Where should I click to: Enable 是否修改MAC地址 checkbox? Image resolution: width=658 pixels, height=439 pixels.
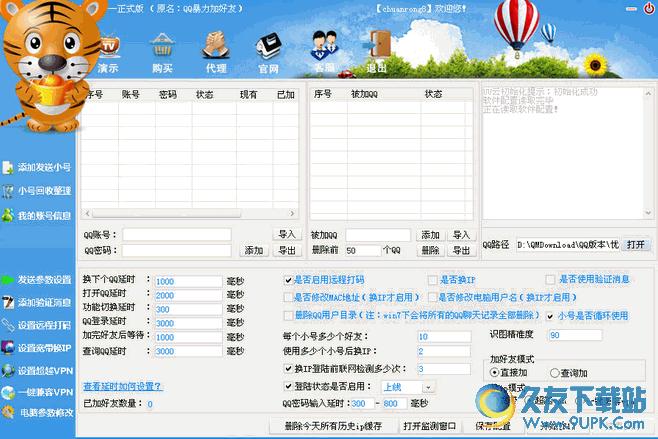(x=288, y=298)
